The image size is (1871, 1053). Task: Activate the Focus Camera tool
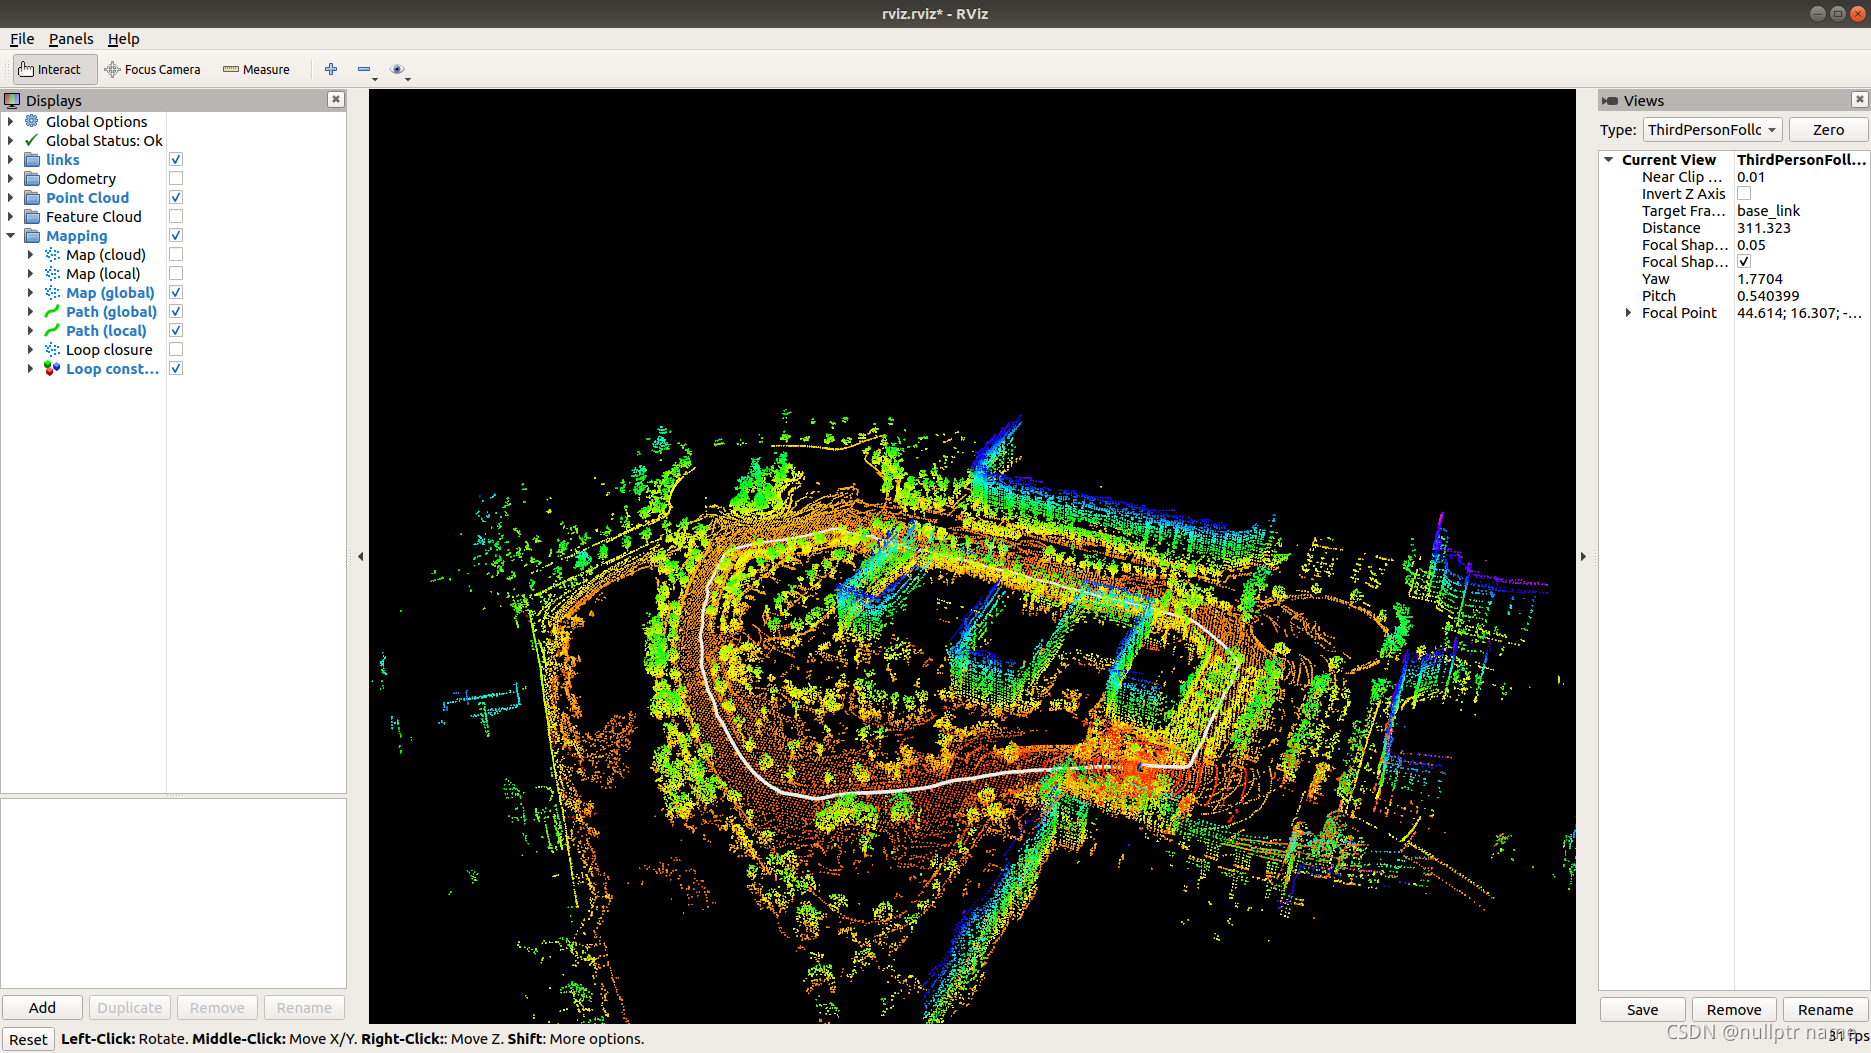pyautogui.click(x=153, y=69)
